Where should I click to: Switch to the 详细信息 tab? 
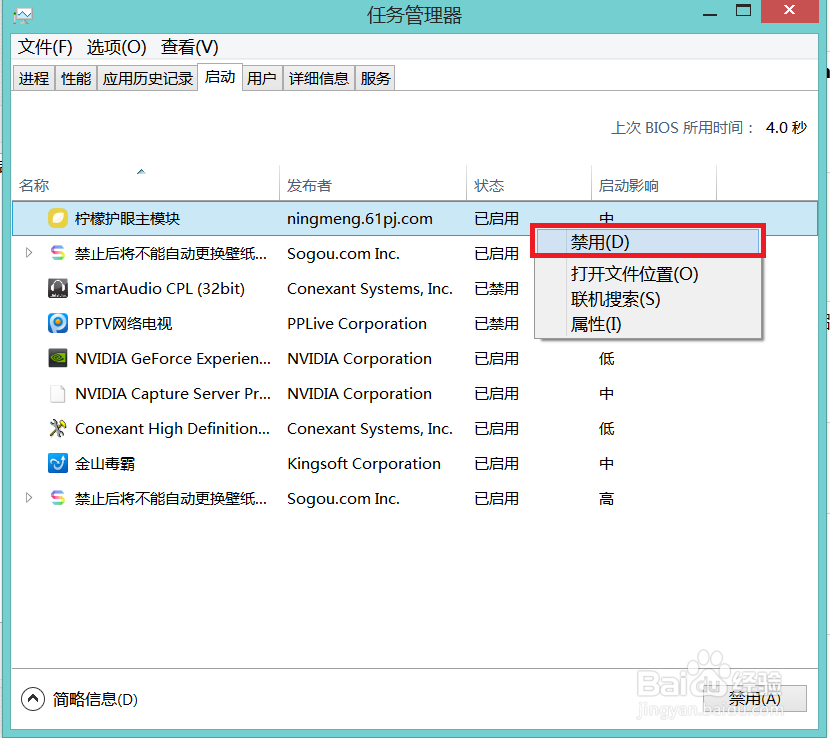319,78
